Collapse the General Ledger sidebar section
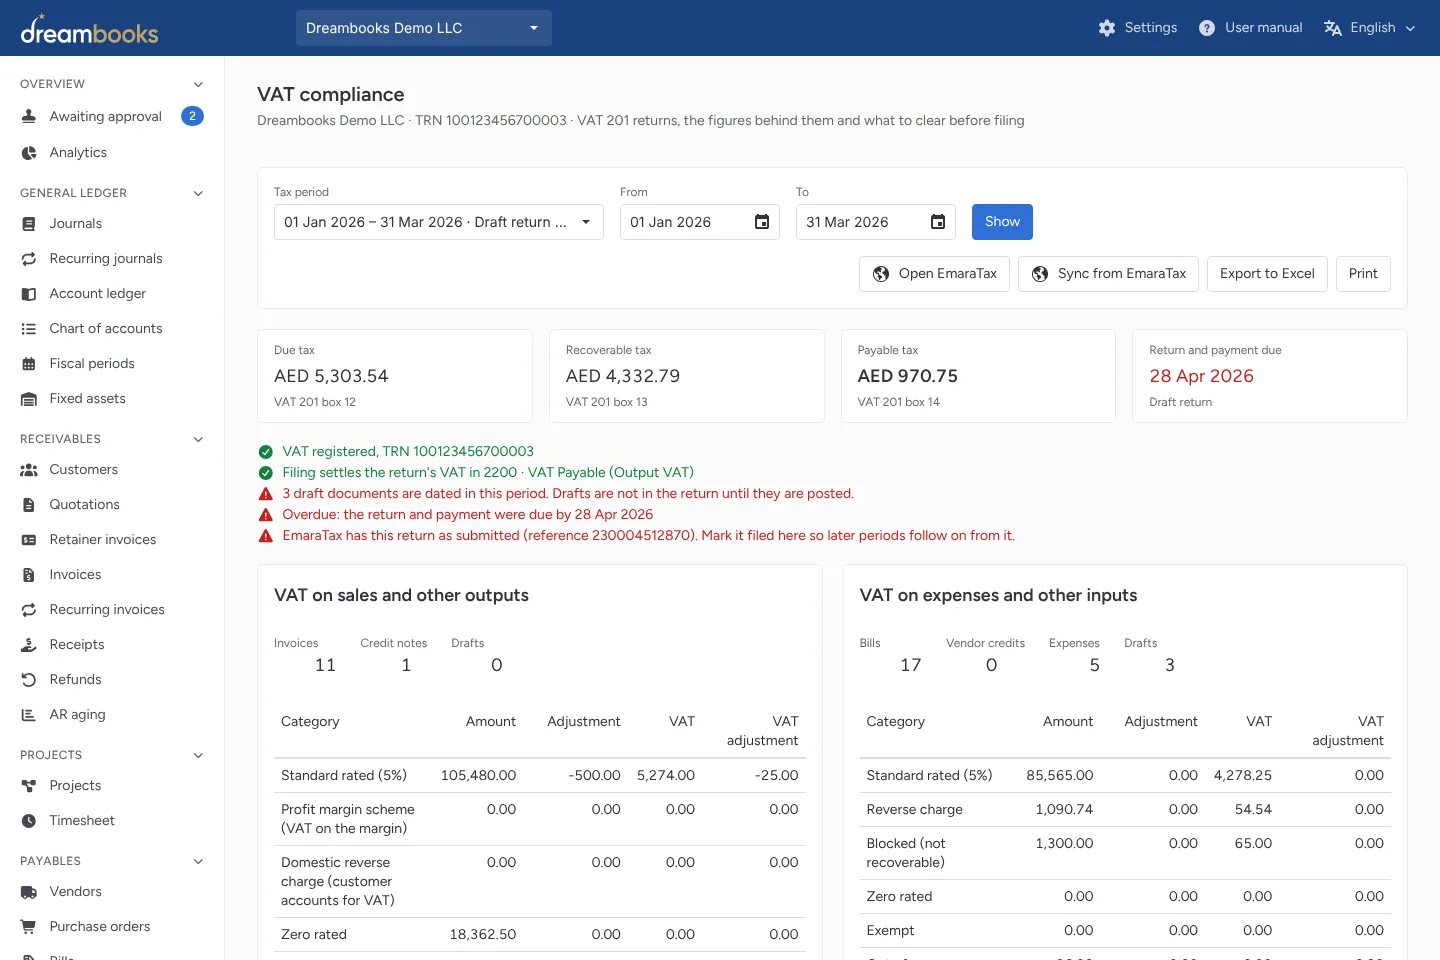The width and height of the screenshot is (1440, 960). (198, 193)
